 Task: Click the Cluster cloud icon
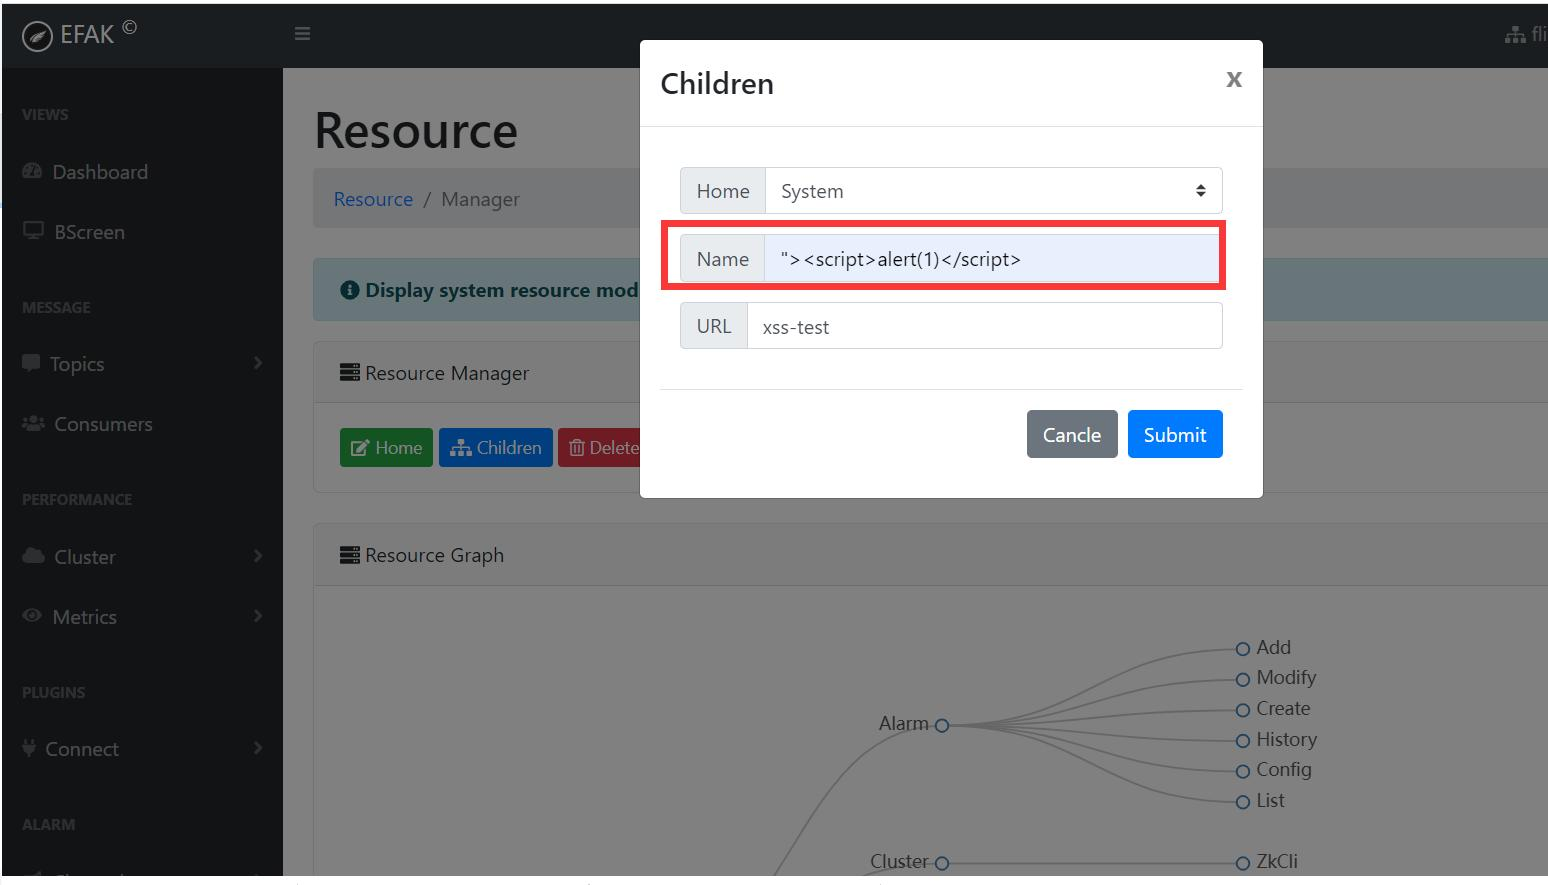(x=32, y=556)
